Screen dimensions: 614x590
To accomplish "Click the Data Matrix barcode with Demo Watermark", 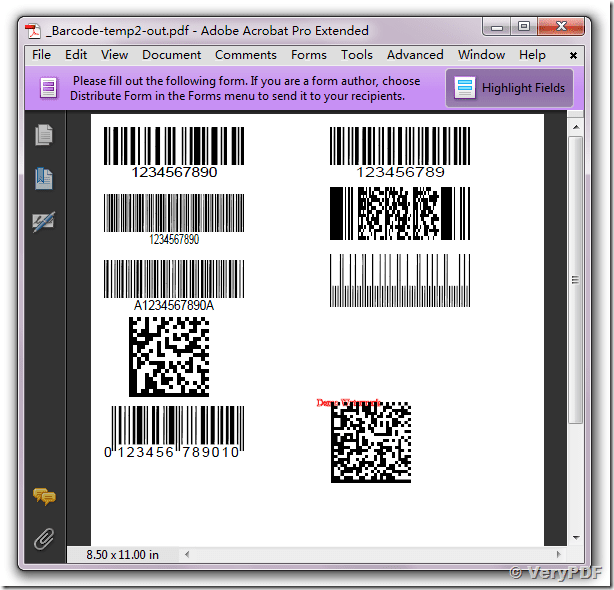I will 370,442.
